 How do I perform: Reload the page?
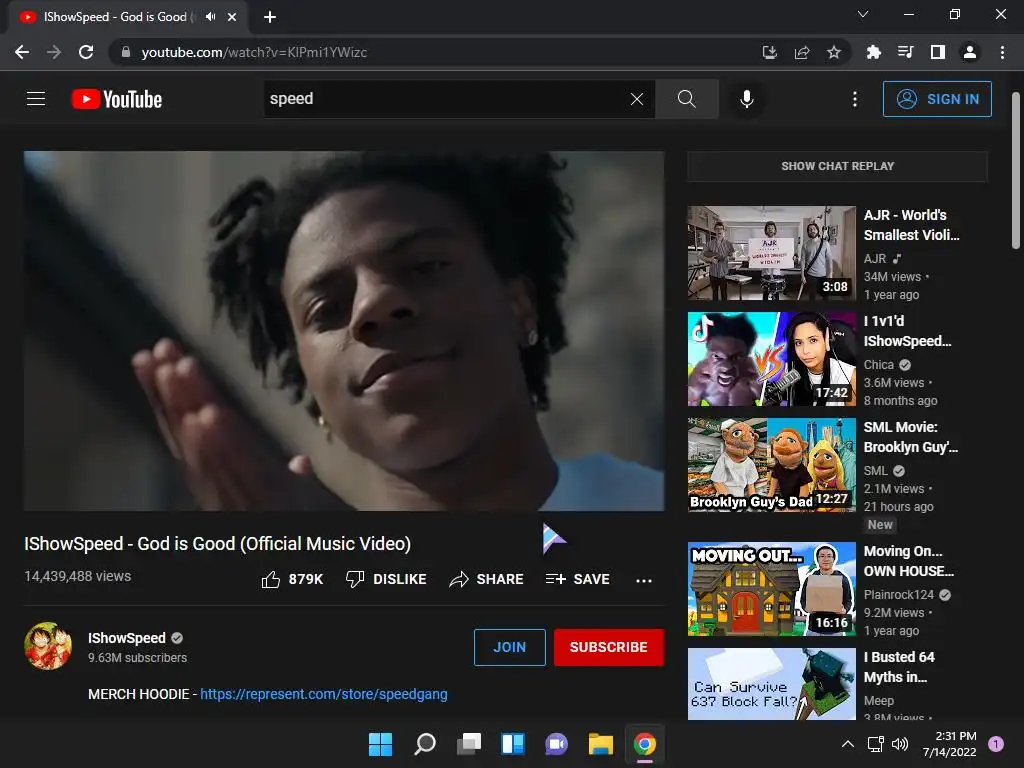tap(86, 52)
